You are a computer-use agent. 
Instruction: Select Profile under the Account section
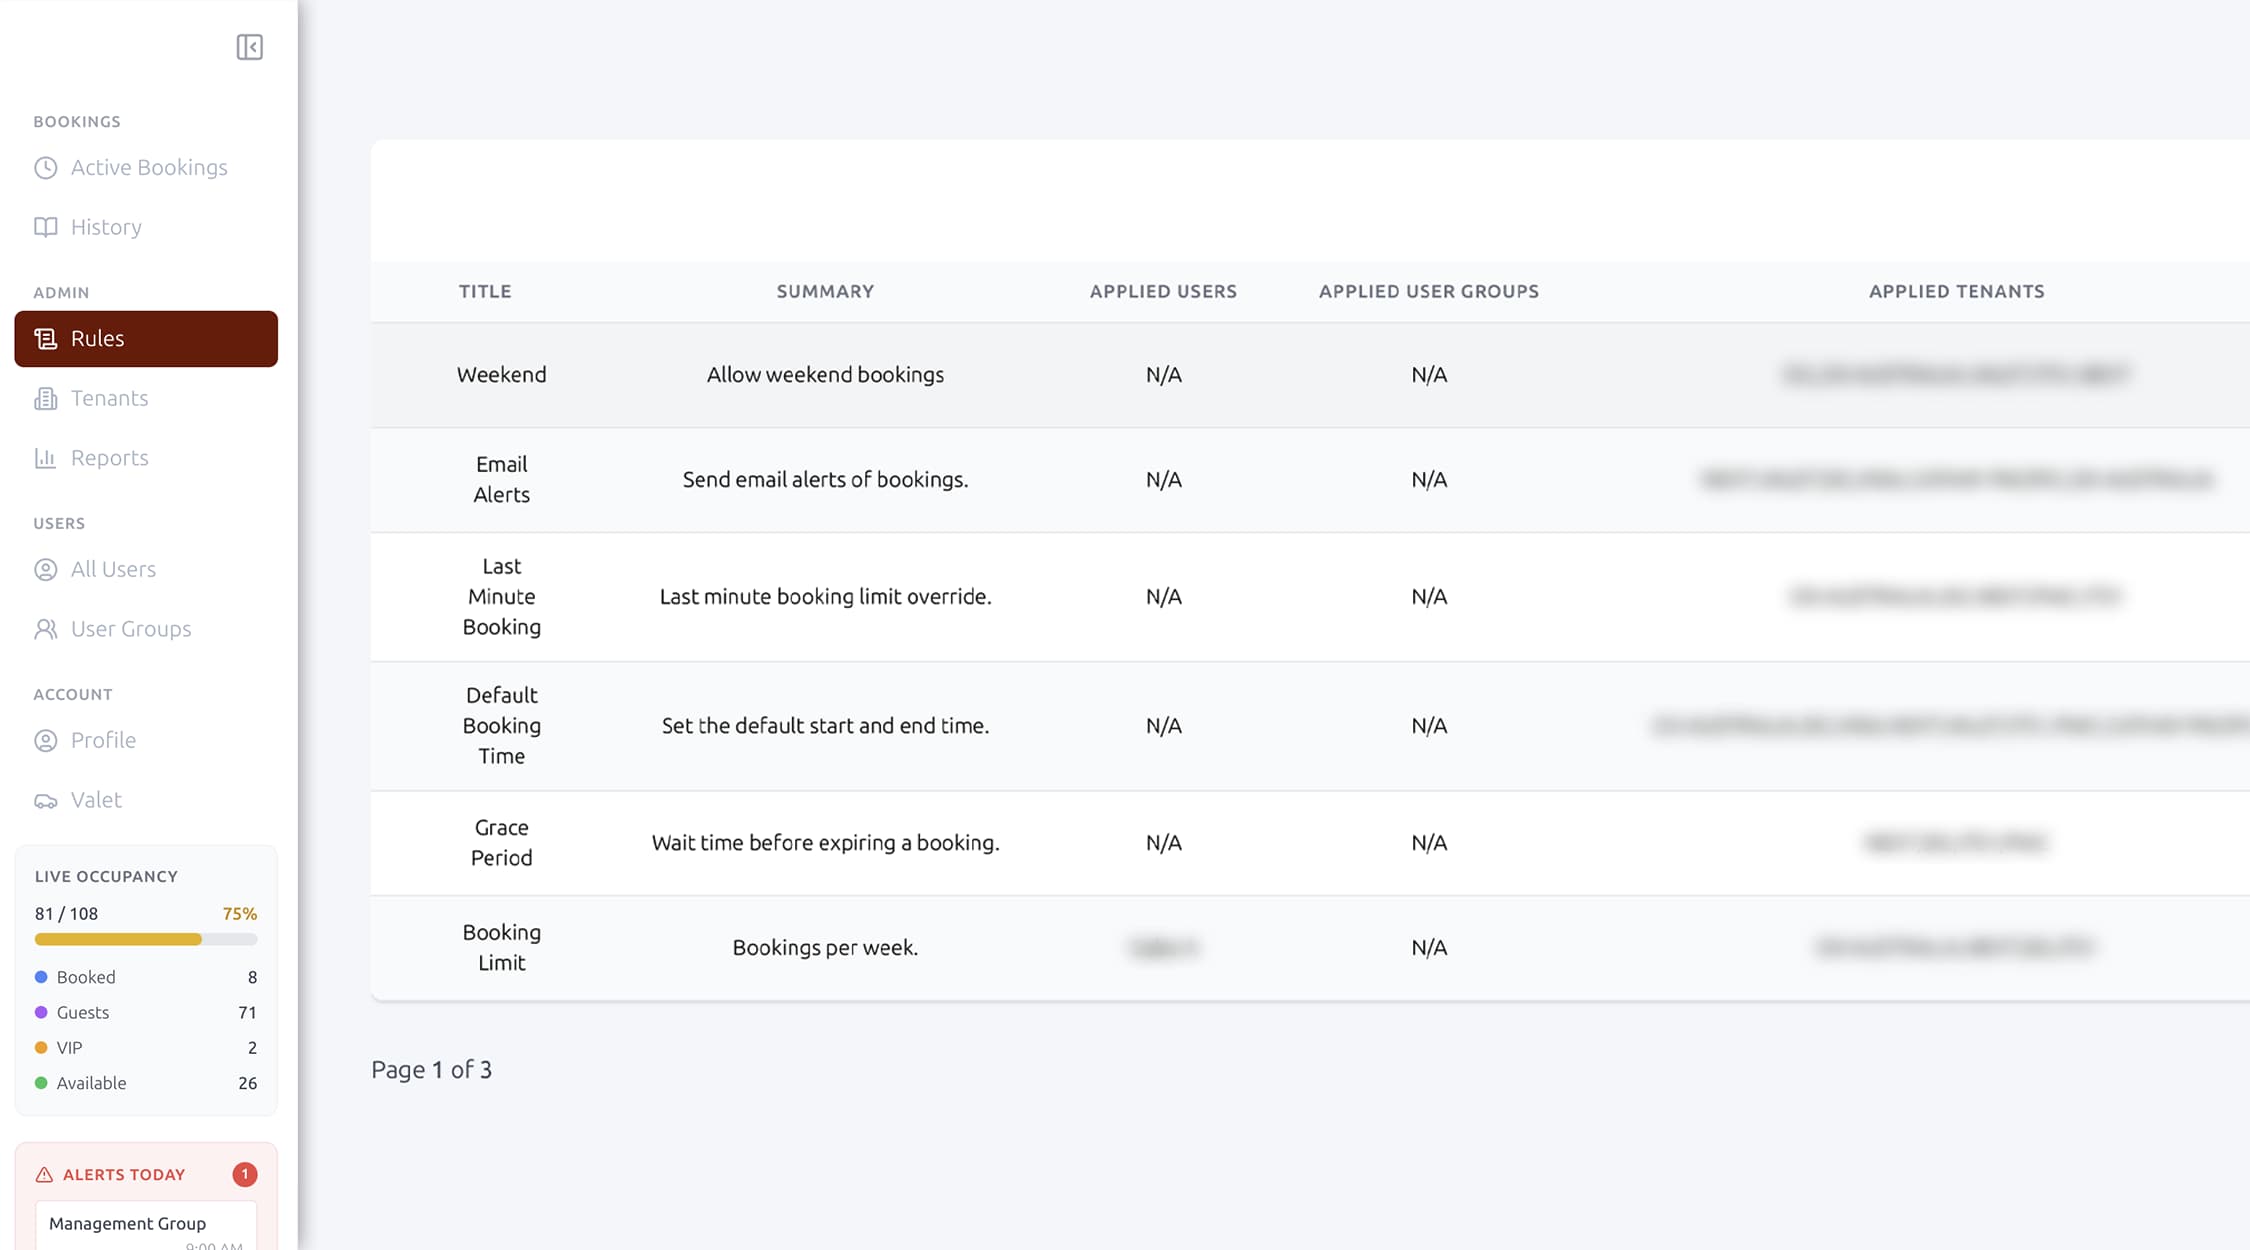(103, 740)
